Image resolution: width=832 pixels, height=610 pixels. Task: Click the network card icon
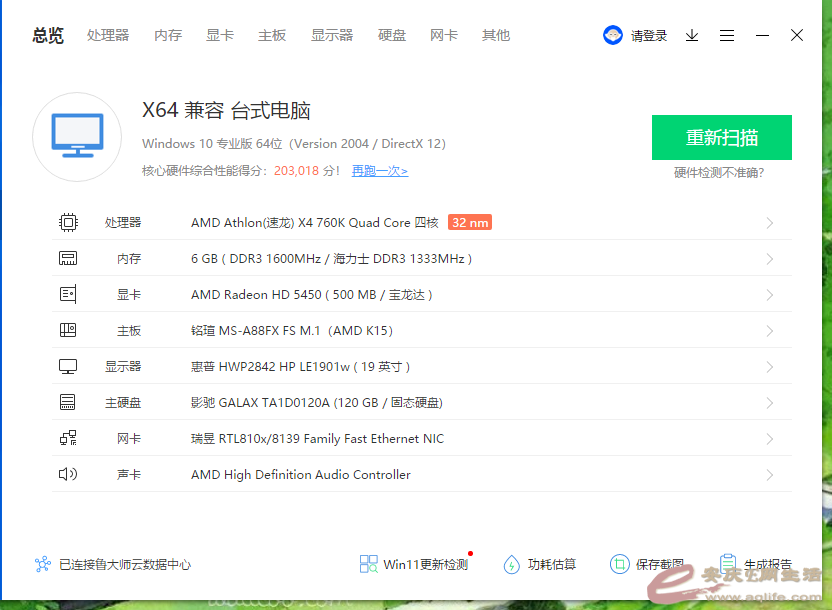[x=68, y=439]
